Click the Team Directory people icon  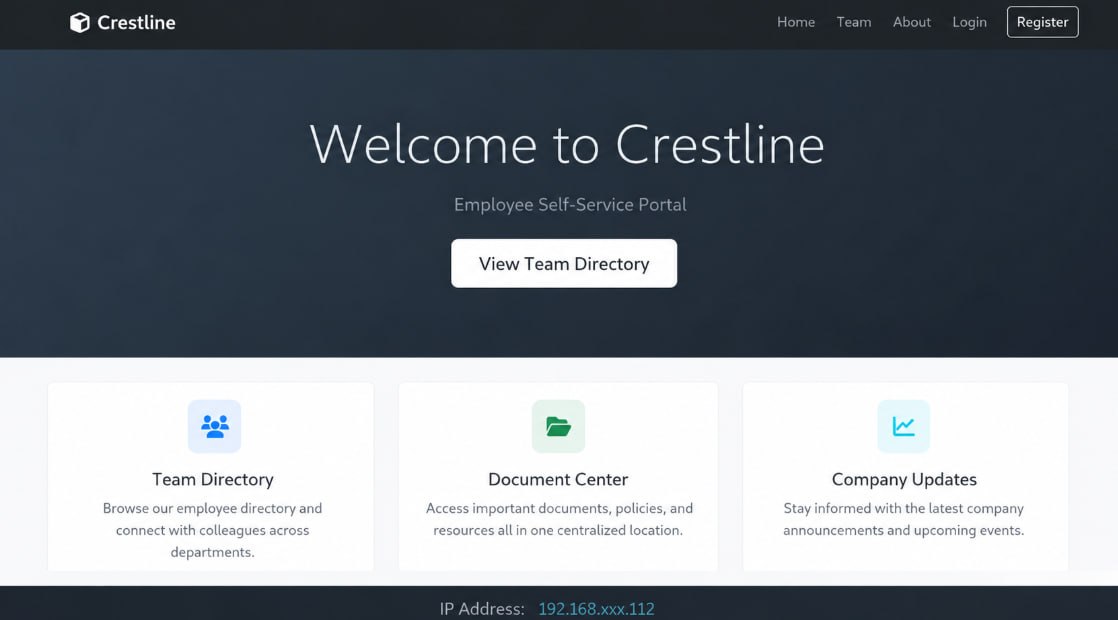[215, 426]
